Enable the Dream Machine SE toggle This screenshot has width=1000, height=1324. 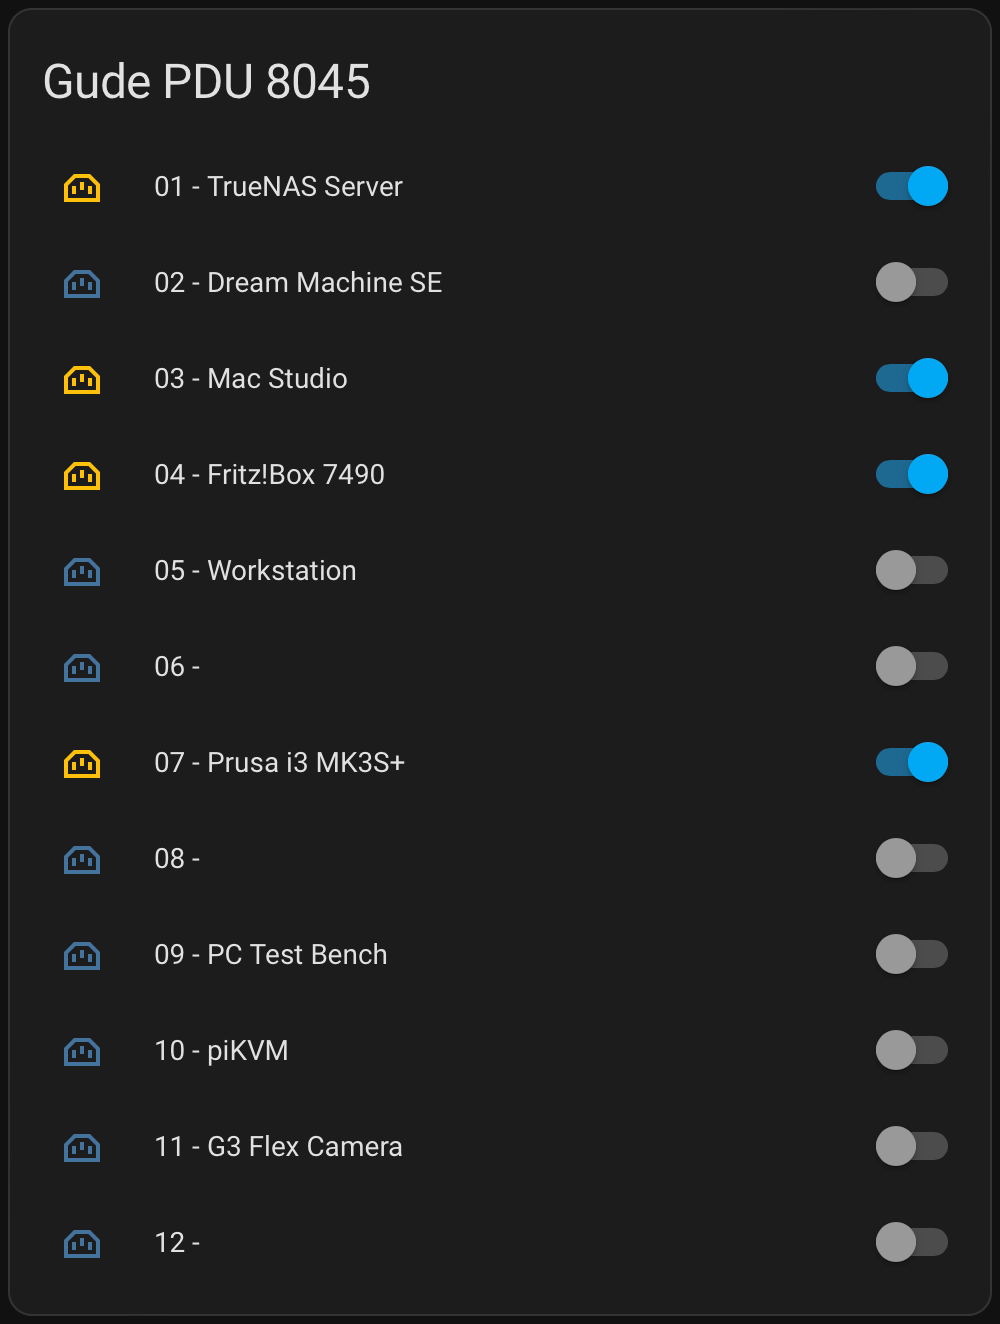pyautogui.click(x=911, y=283)
